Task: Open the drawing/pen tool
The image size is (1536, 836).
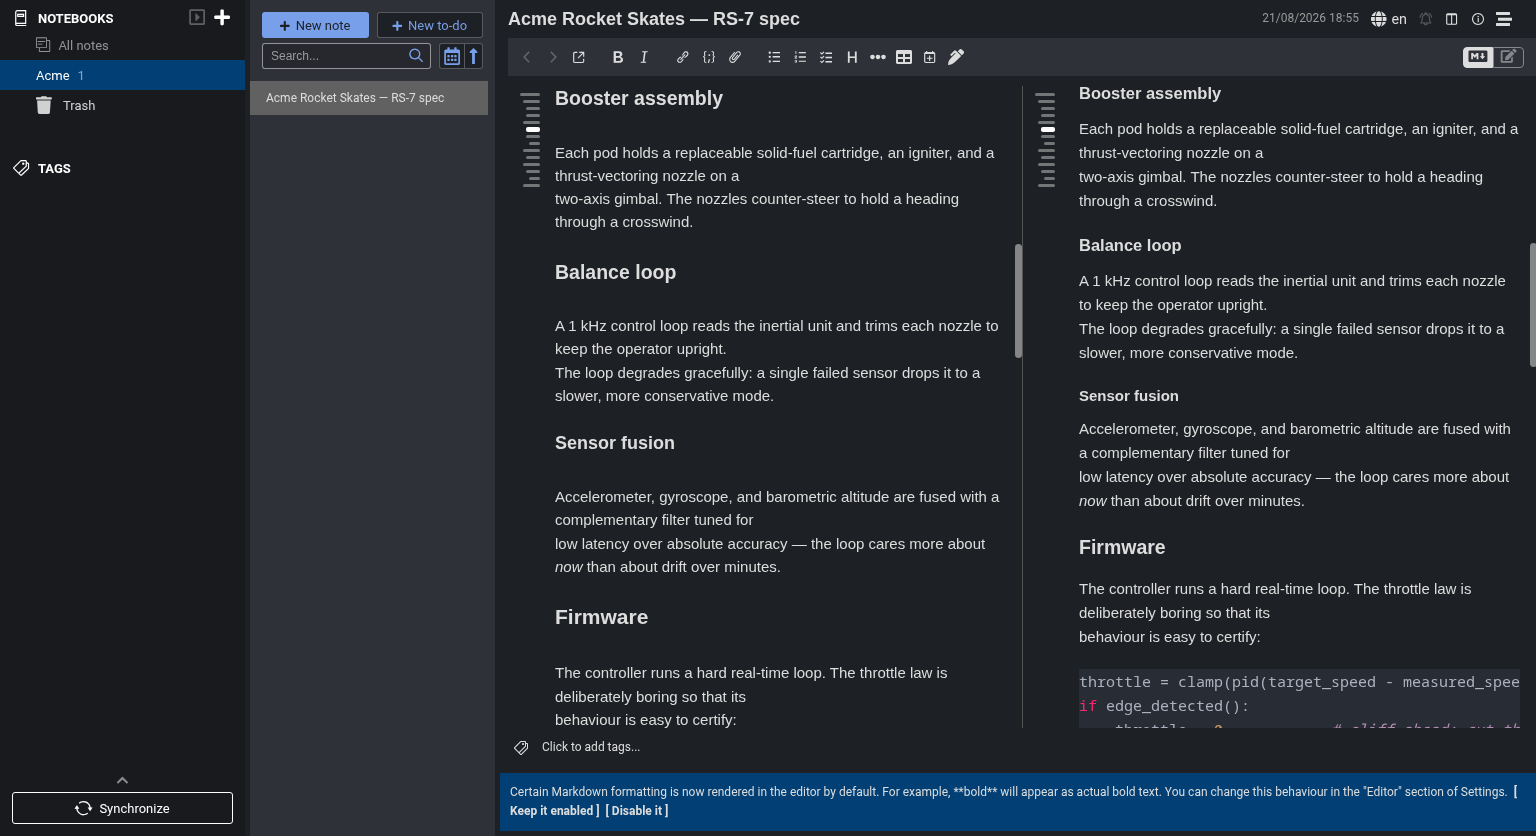Action: [956, 57]
